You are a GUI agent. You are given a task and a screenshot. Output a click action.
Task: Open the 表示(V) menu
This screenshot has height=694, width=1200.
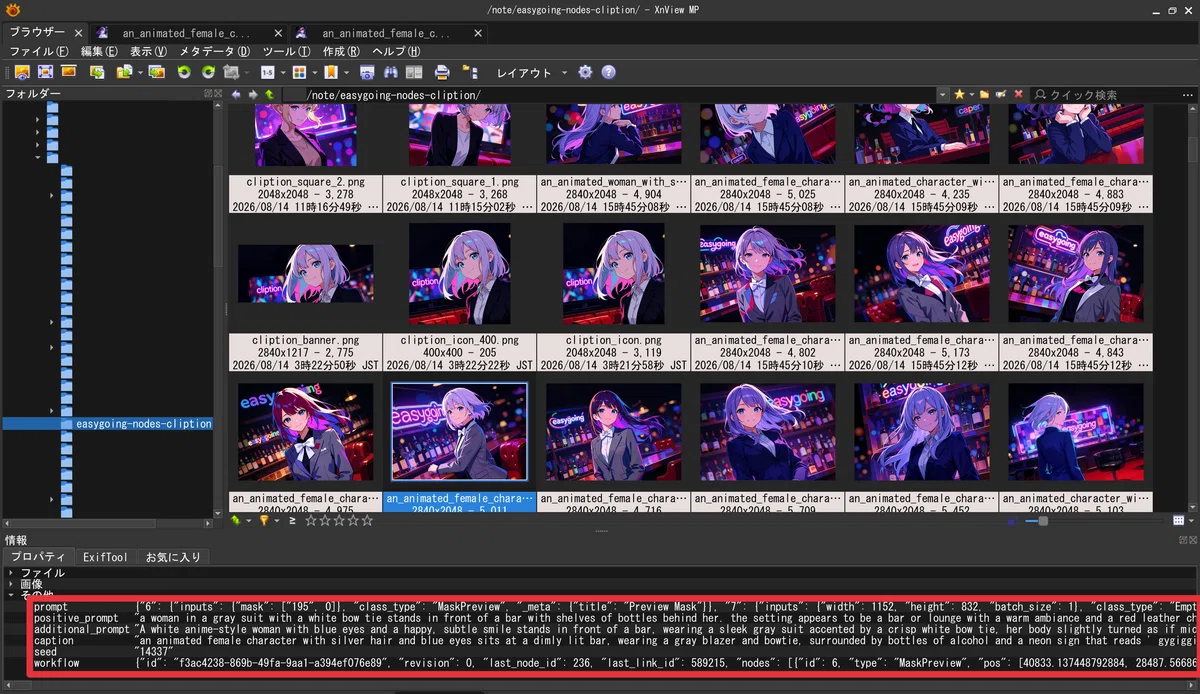[148, 51]
